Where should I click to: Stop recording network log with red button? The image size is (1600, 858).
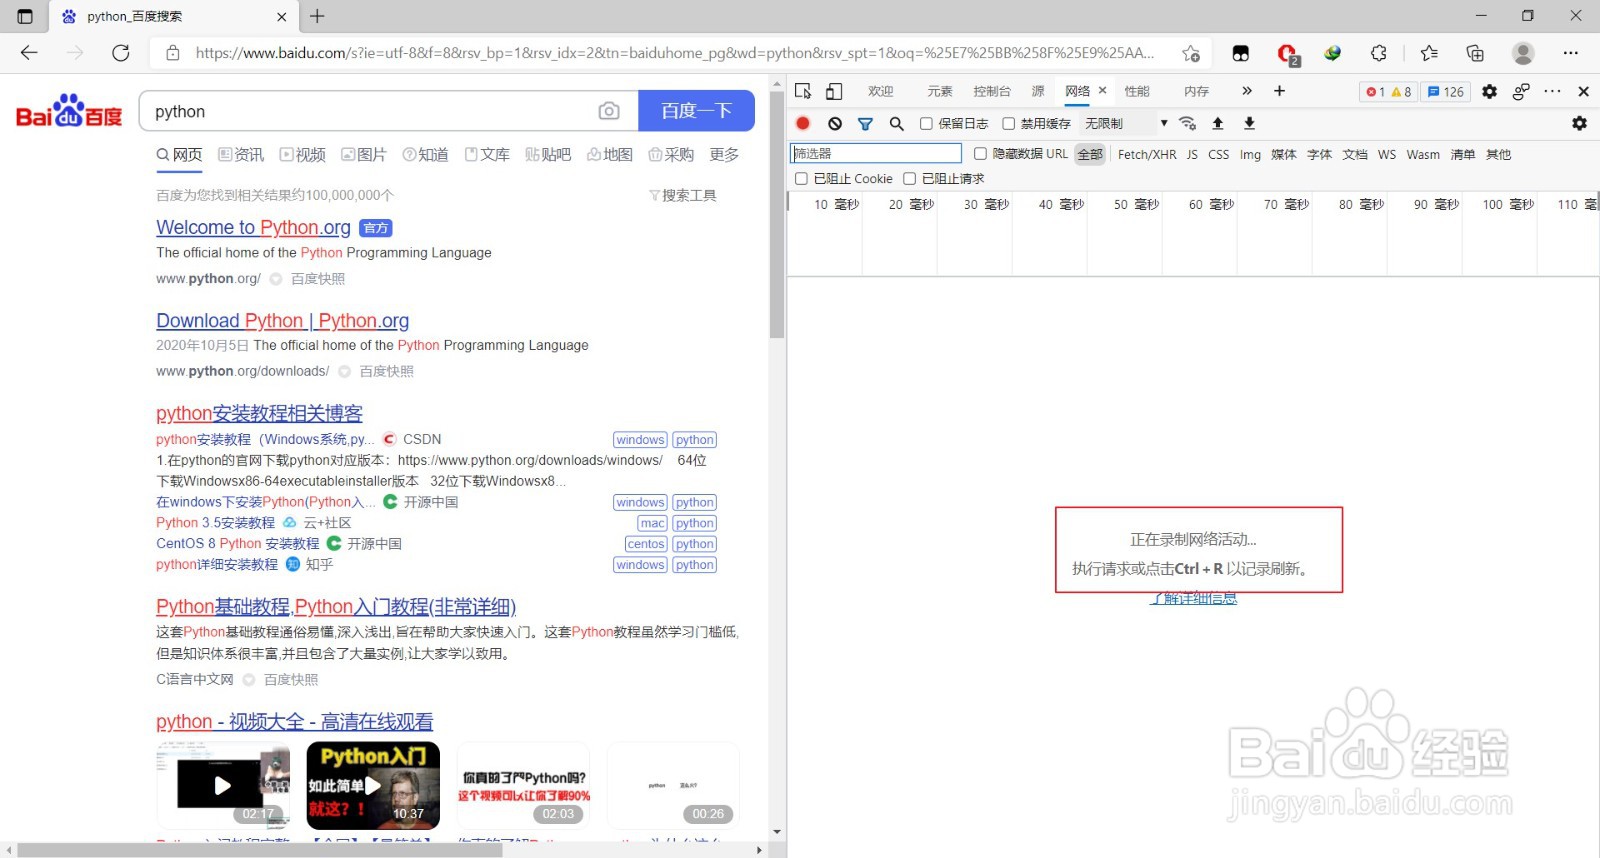[x=803, y=123]
